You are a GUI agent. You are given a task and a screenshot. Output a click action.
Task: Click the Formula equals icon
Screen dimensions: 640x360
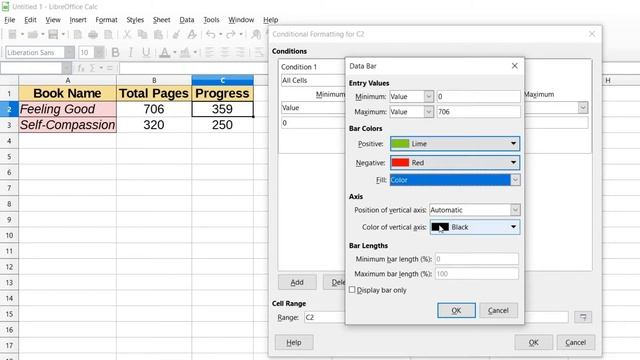[x=109, y=68]
